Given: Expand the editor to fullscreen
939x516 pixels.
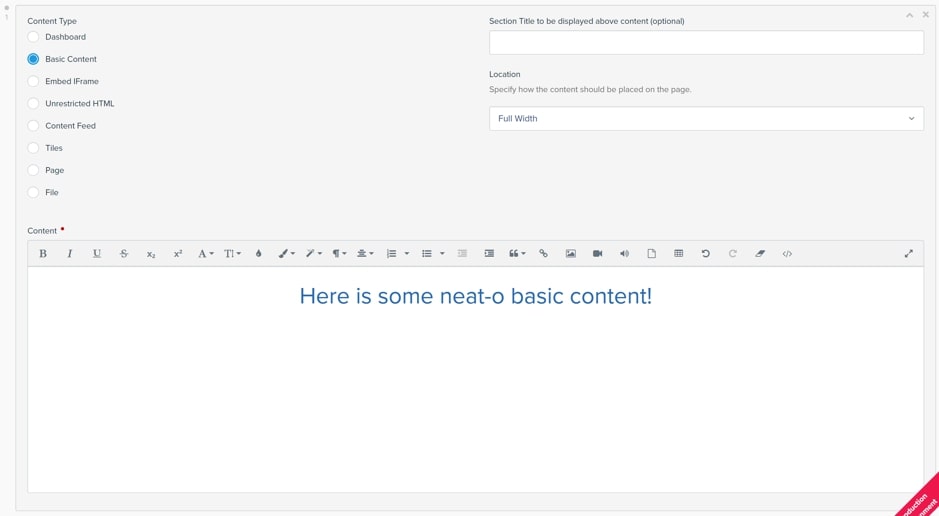Looking at the screenshot, I should [908, 254].
